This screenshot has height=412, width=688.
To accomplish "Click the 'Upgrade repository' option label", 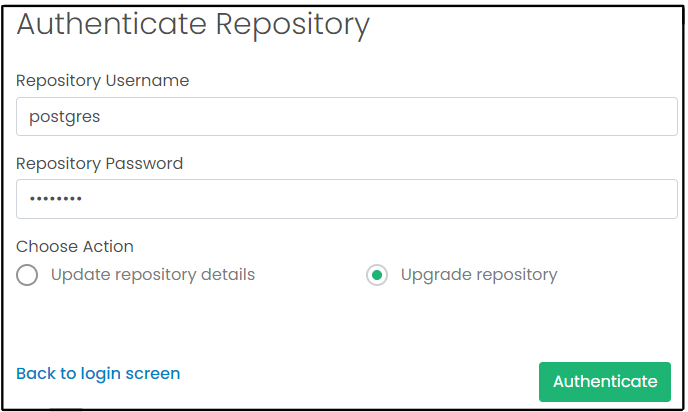I will point(478,275).
